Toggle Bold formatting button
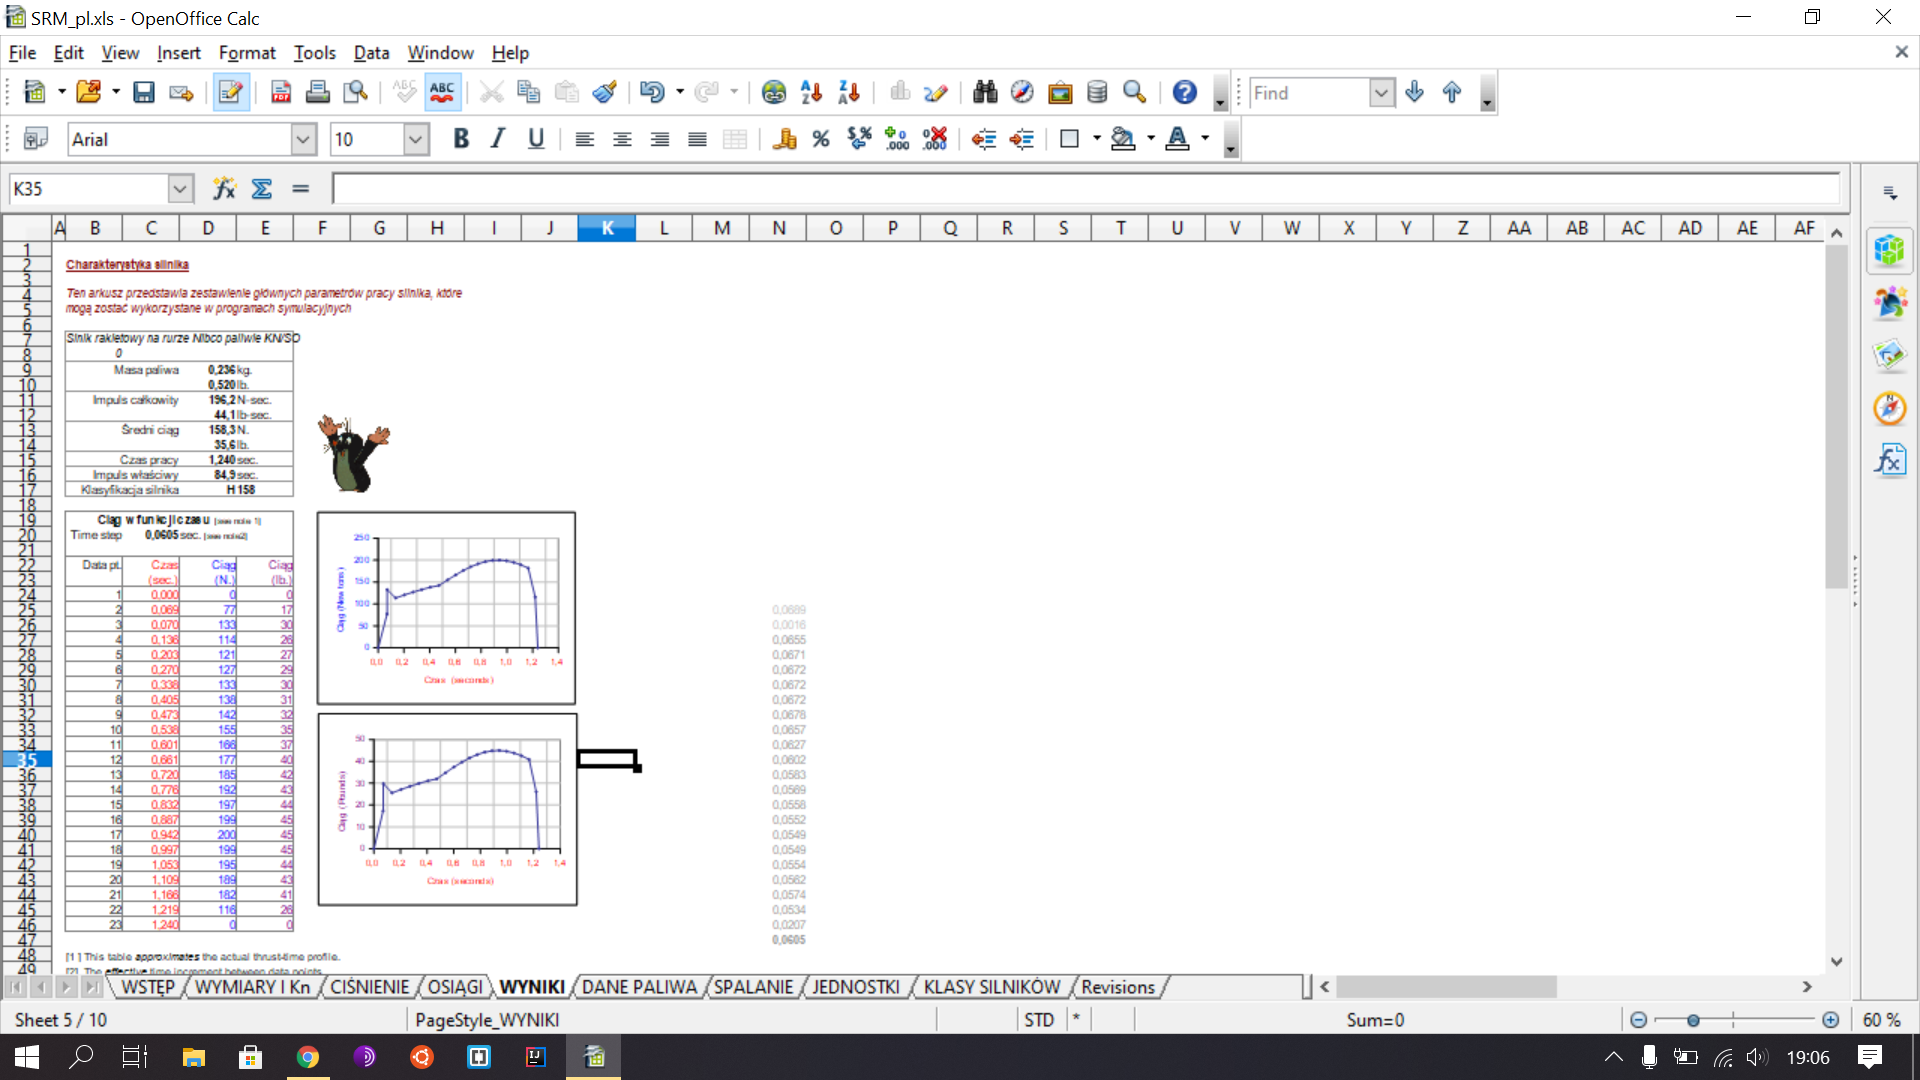 tap(461, 140)
